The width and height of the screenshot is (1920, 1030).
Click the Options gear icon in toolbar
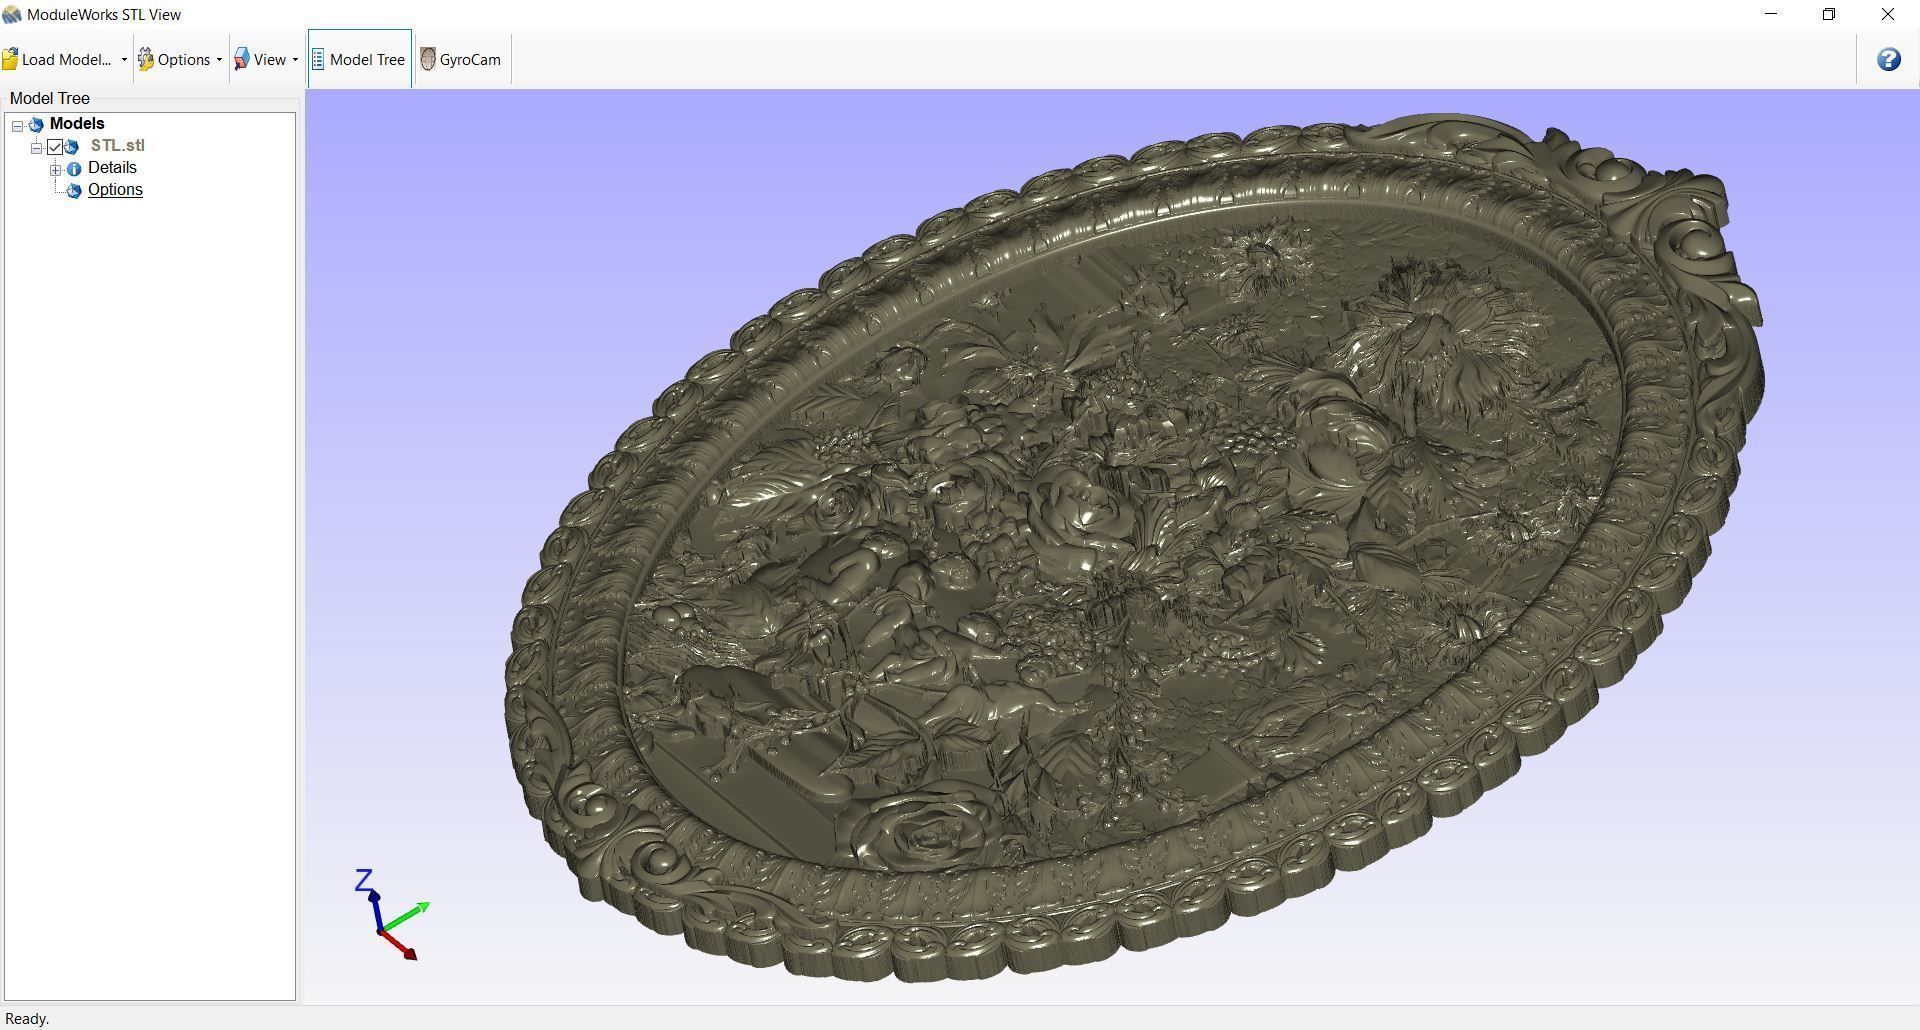[146, 60]
